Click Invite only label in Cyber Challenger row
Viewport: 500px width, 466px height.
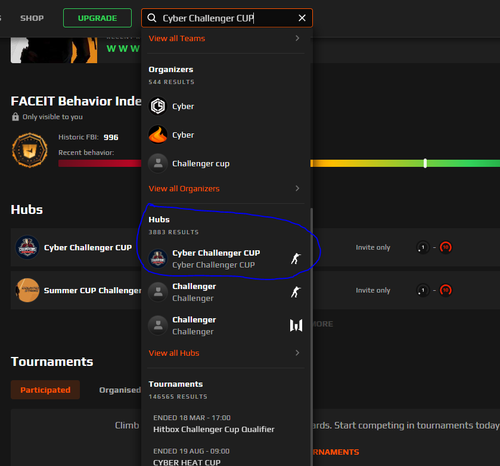[x=373, y=247]
